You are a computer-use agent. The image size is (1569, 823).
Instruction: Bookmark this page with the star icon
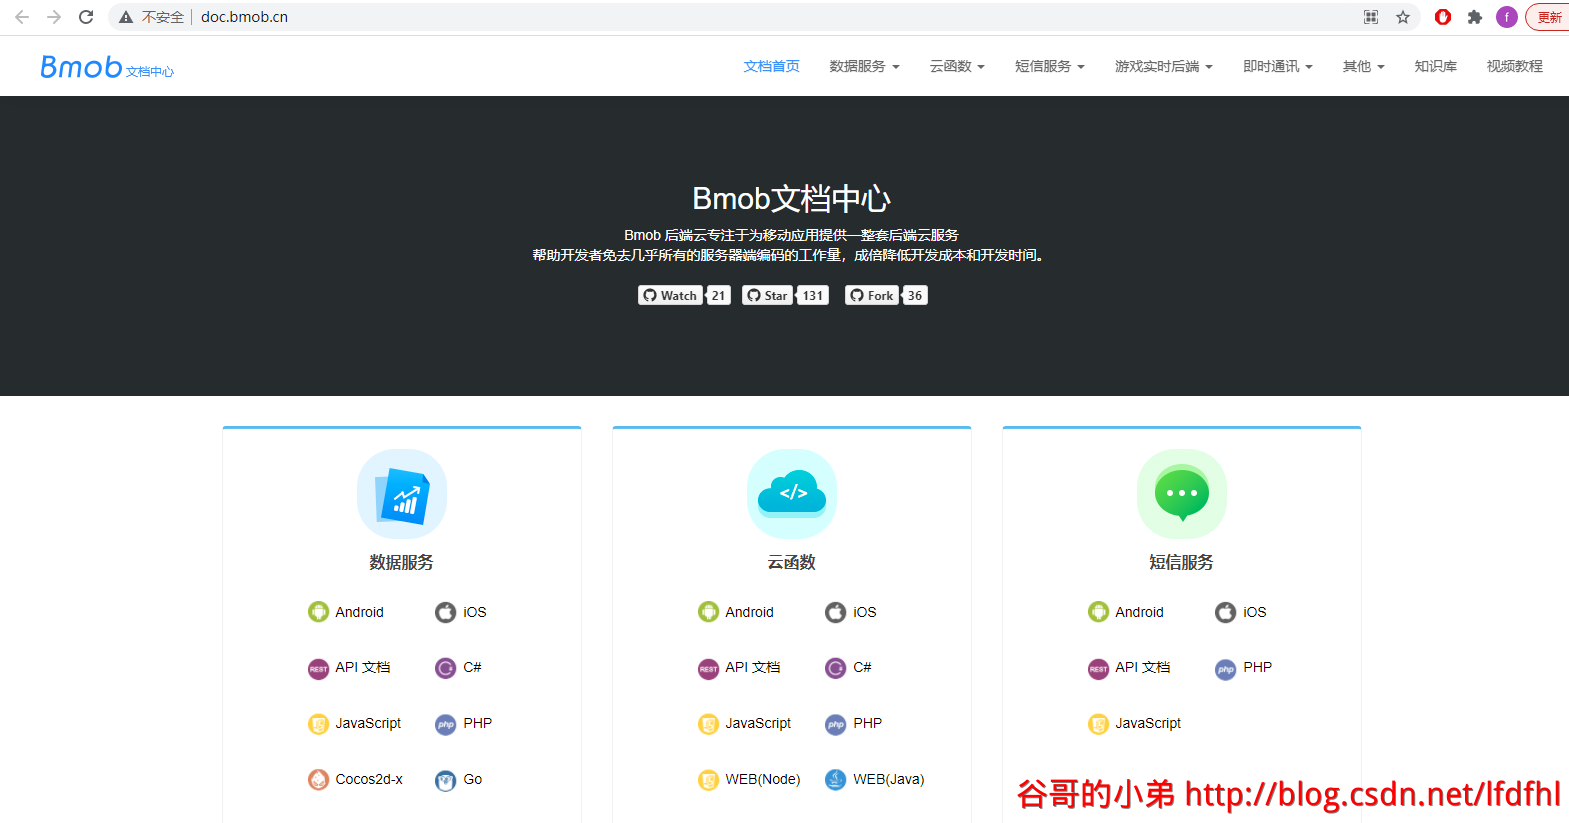tap(1403, 17)
